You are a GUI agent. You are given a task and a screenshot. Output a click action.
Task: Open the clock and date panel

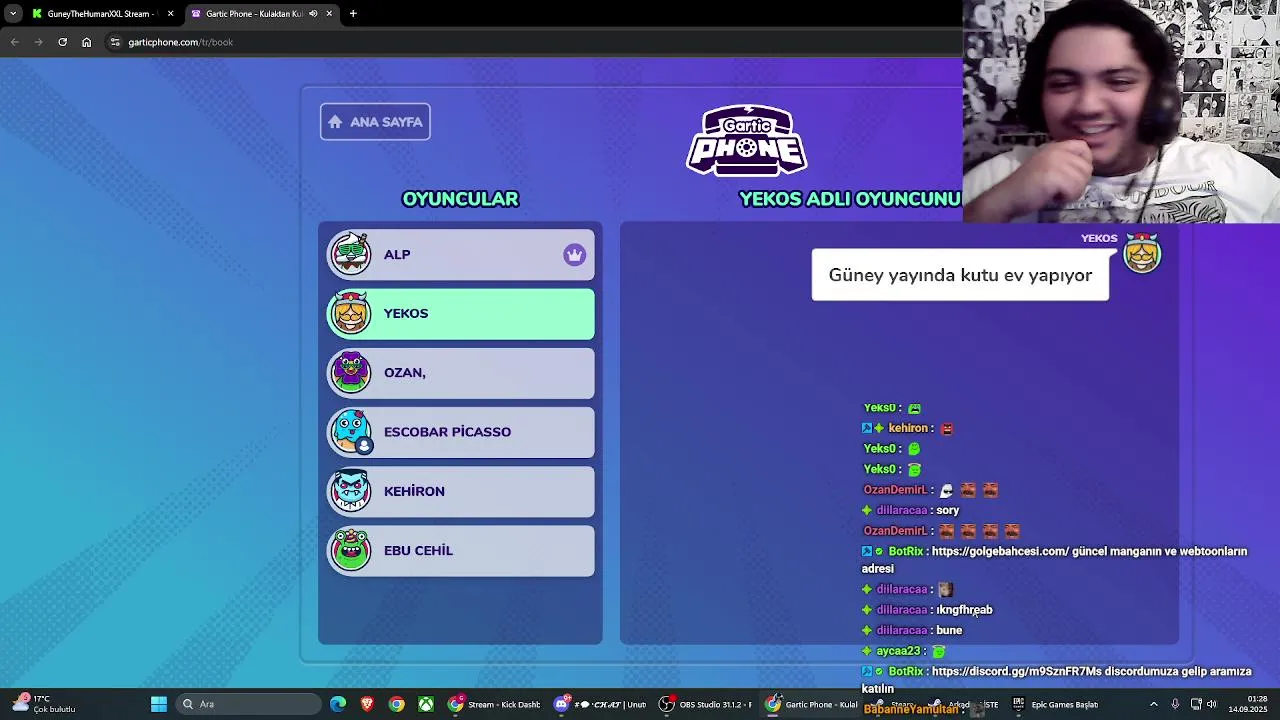1249,704
